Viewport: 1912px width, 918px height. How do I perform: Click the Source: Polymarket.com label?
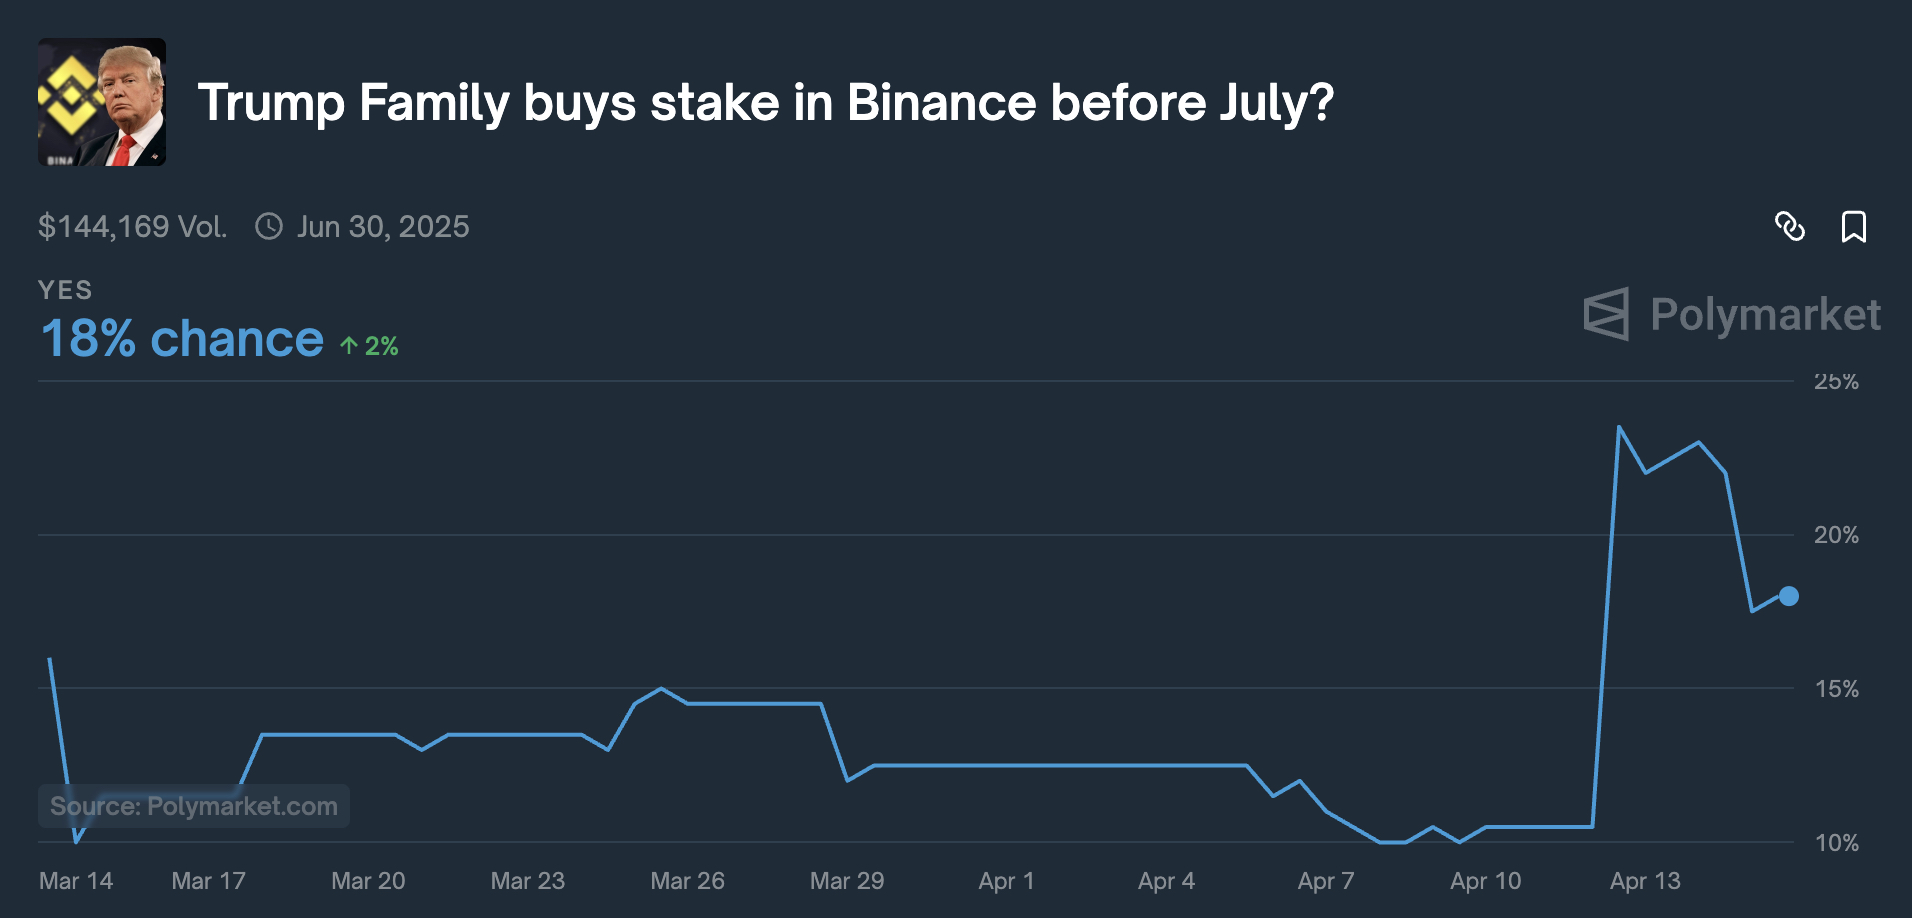(x=194, y=806)
